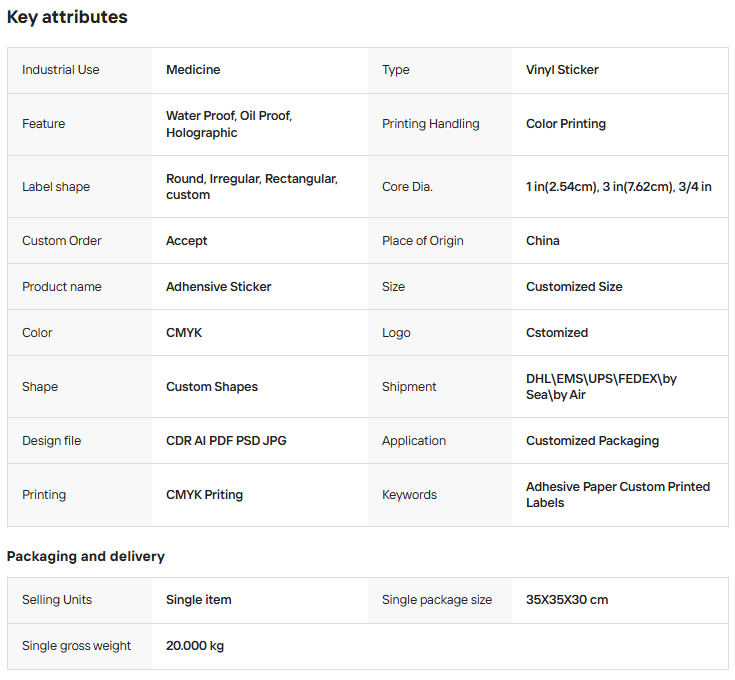Screen dimensions: 735x680
Task: Click the CMYK color value
Action: (184, 333)
